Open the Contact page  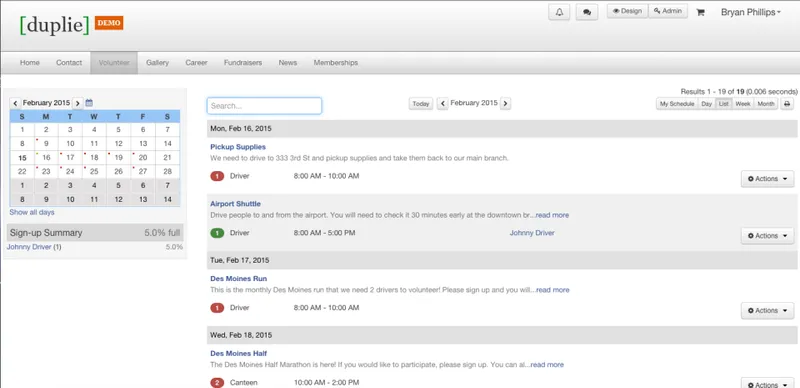tap(69, 62)
